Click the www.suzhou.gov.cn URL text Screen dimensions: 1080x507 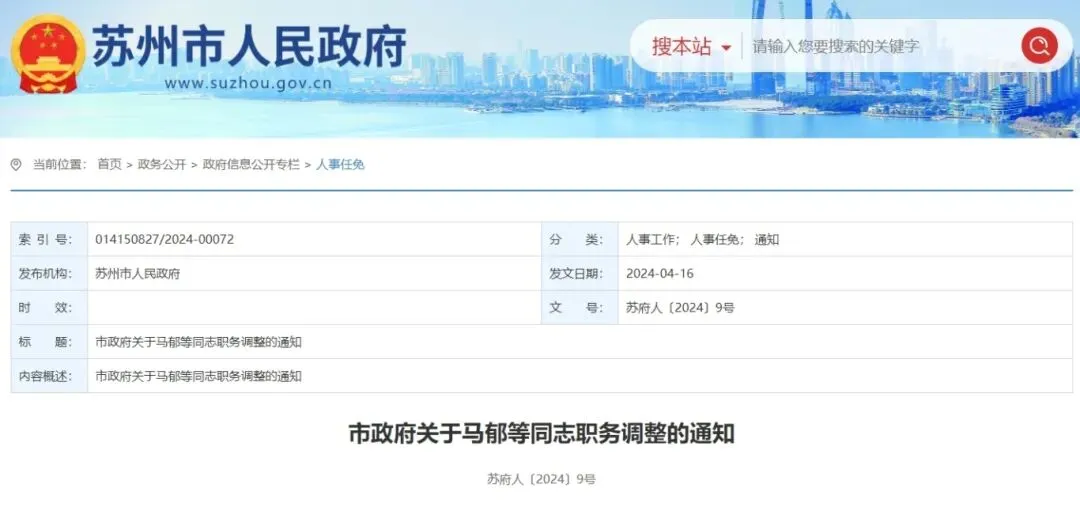tap(248, 84)
